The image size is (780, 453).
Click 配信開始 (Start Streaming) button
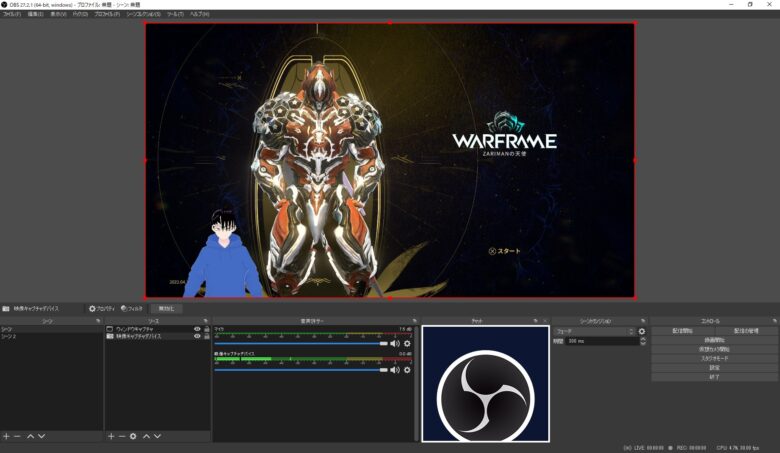point(683,331)
